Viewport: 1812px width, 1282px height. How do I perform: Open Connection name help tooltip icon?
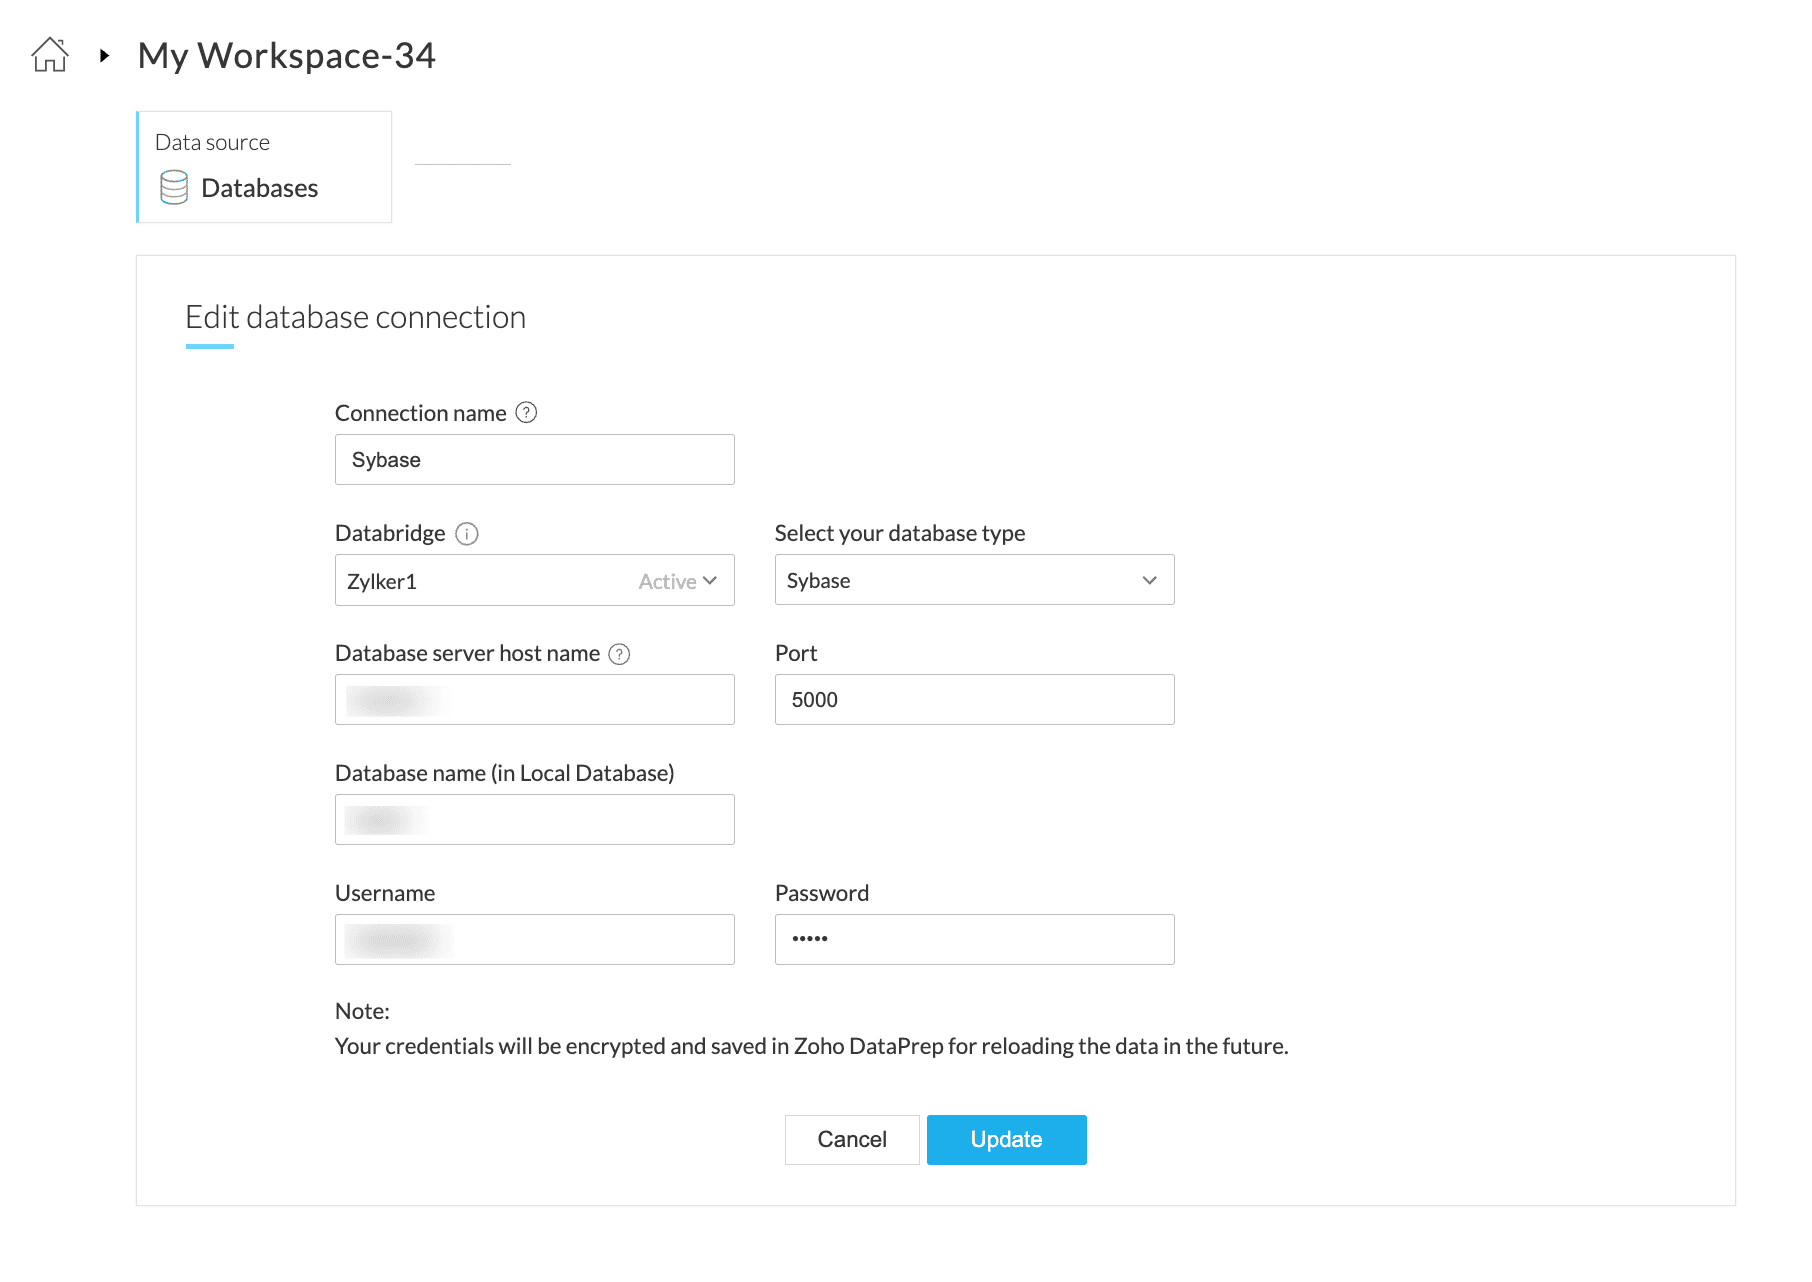click(526, 413)
